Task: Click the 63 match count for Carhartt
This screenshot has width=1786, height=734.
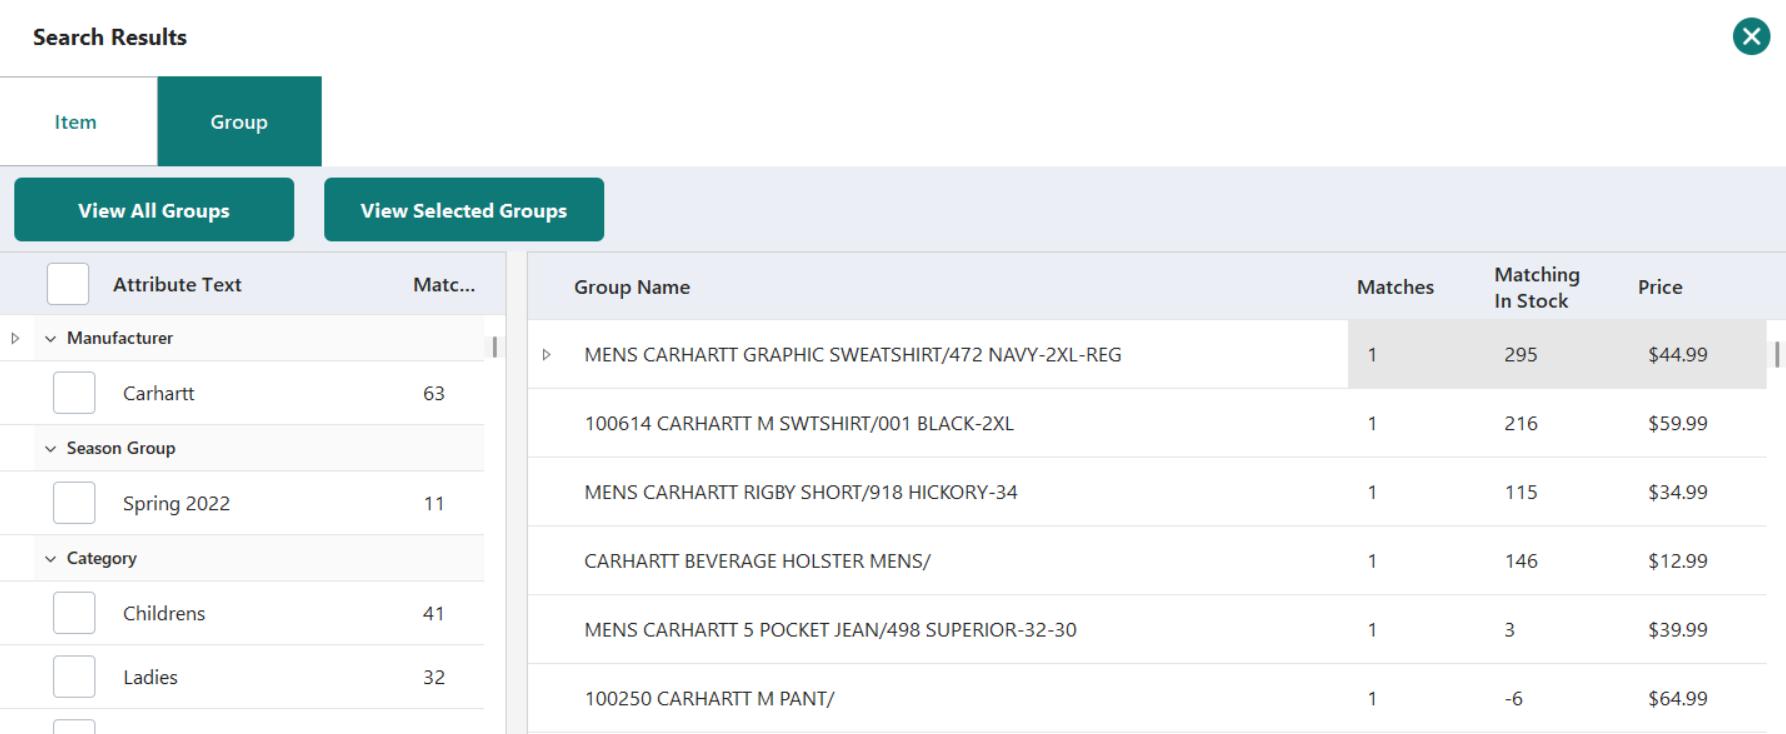Action: tap(434, 393)
